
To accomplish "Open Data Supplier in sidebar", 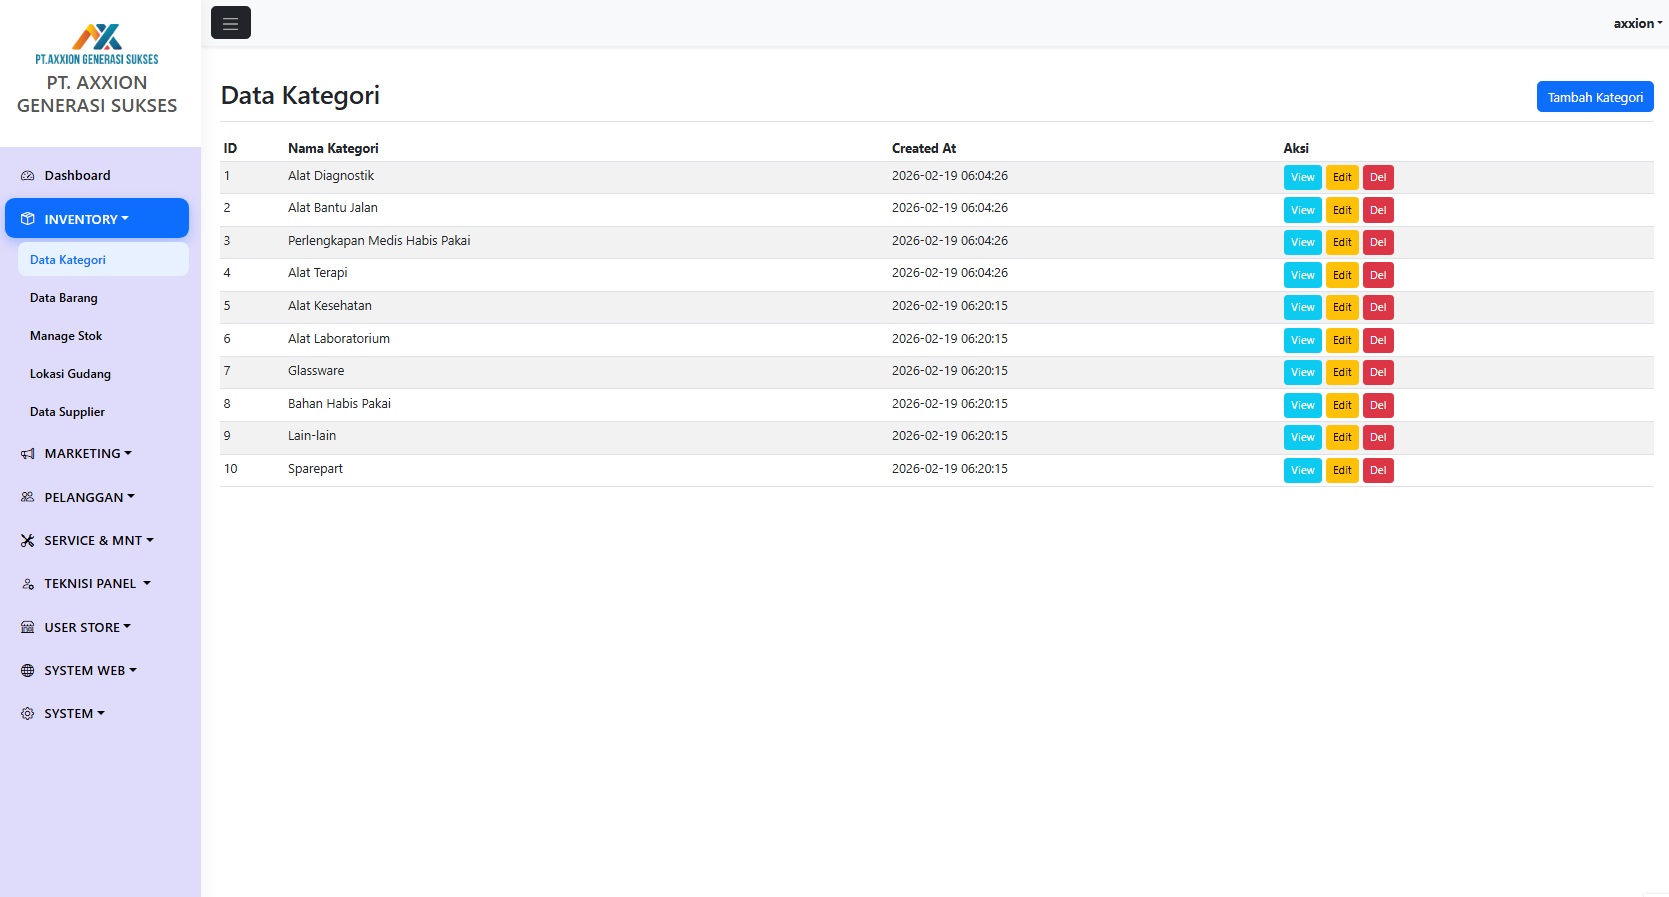I will 103,412.
